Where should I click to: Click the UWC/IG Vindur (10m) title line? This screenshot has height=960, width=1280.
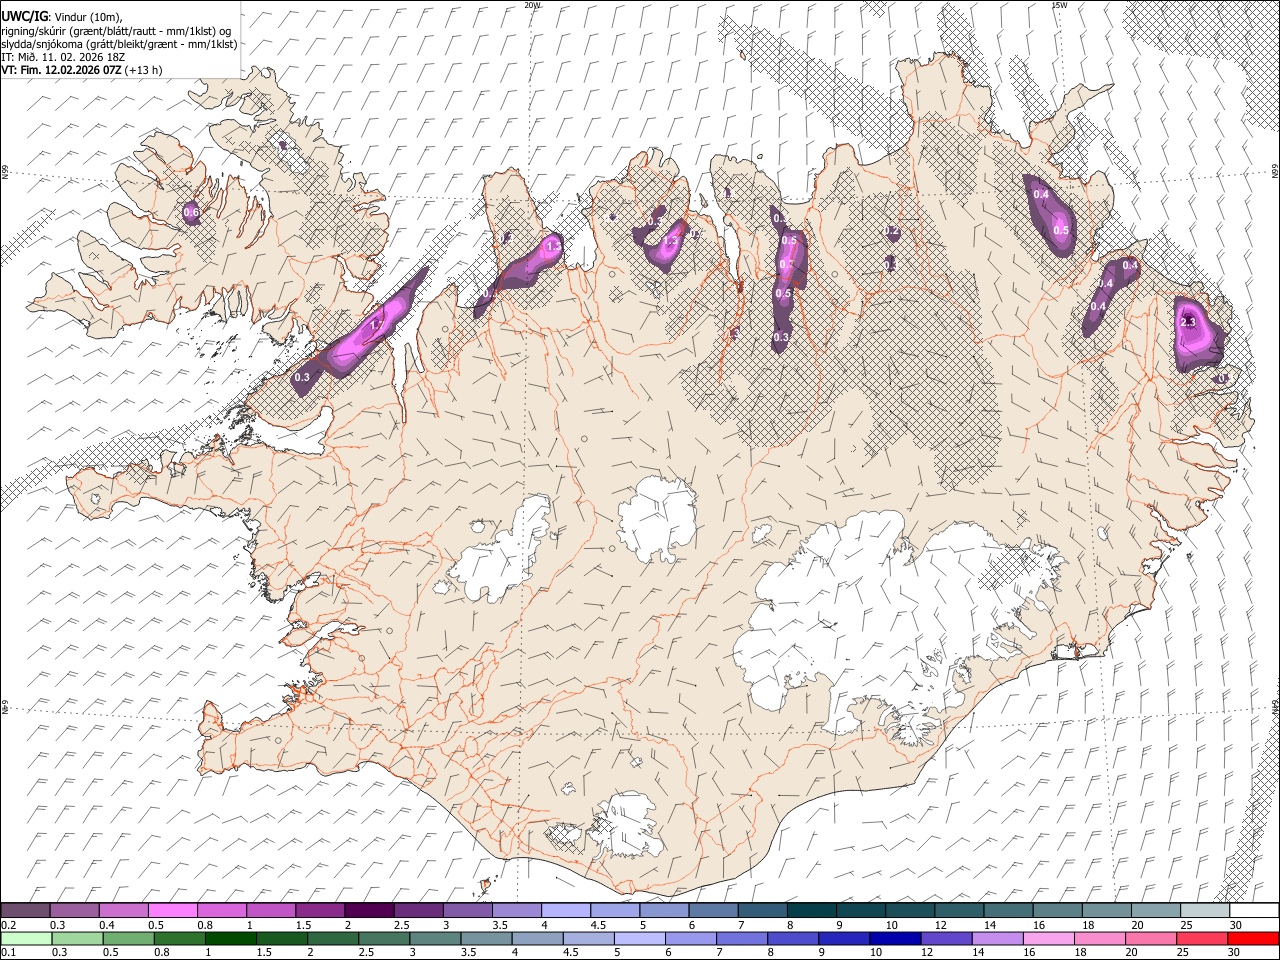pyautogui.click(x=62, y=17)
